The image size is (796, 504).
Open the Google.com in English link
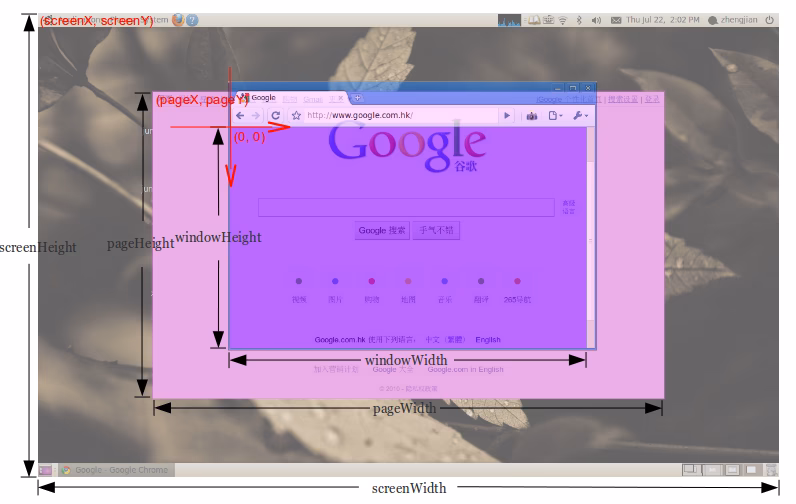pyautogui.click(x=466, y=369)
